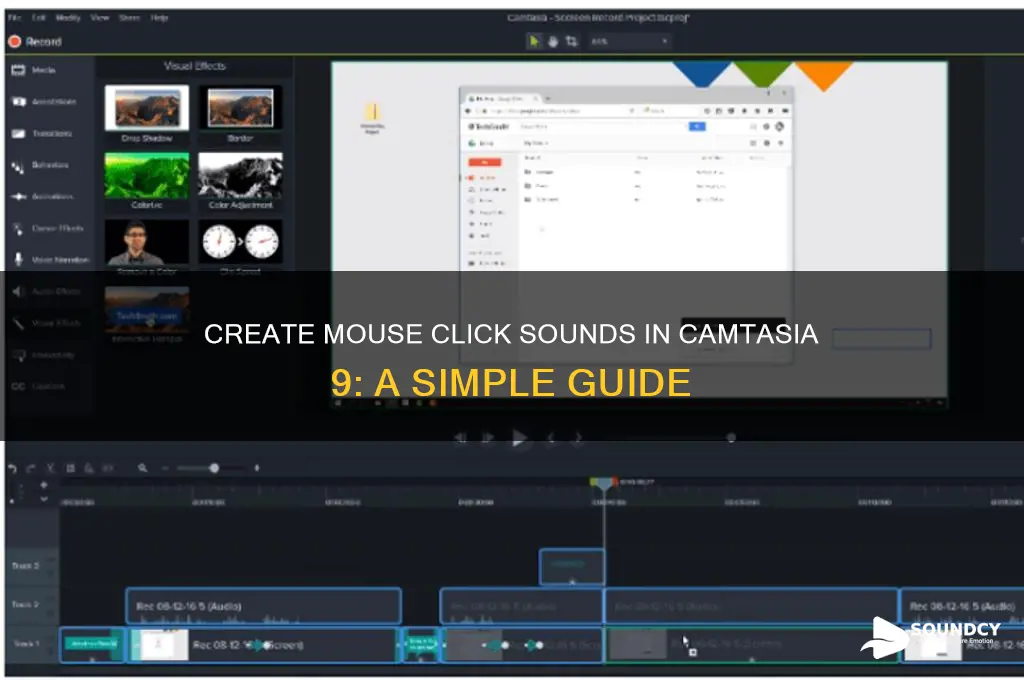
Task: Click the green in-point handle of playhead
Action: pyautogui.click(x=593, y=482)
